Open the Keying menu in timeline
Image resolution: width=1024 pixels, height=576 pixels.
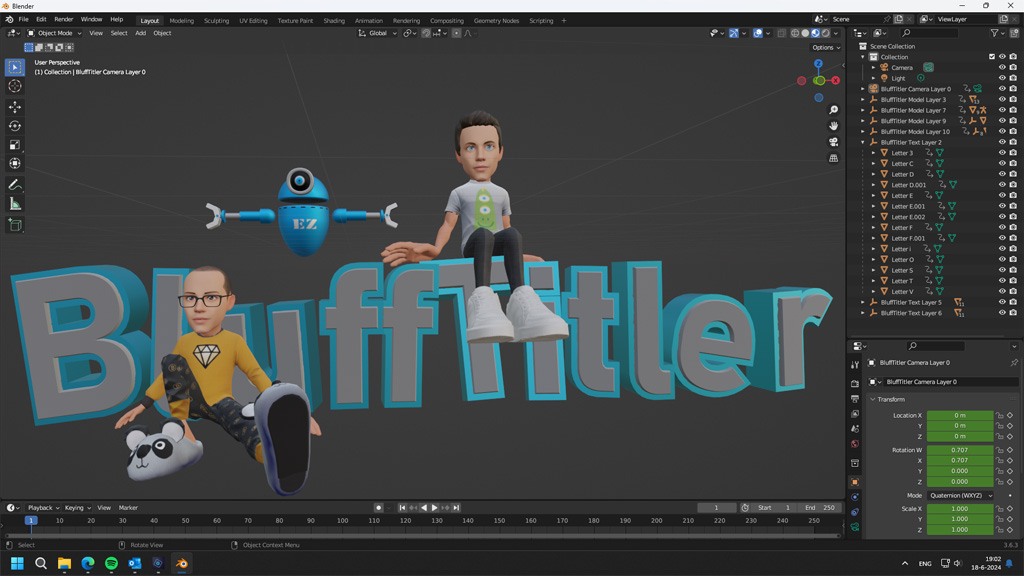click(x=77, y=507)
